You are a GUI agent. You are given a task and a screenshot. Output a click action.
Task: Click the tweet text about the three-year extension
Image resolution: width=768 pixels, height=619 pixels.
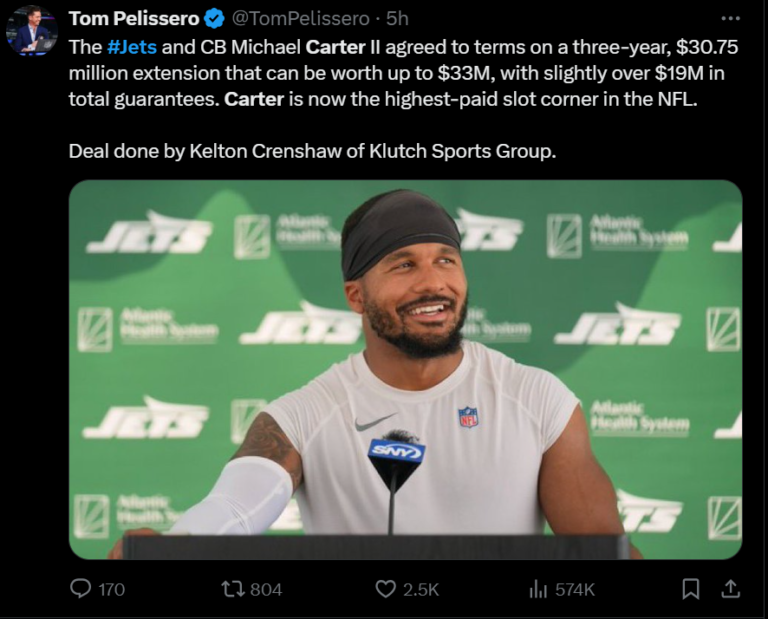pos(400,72)
